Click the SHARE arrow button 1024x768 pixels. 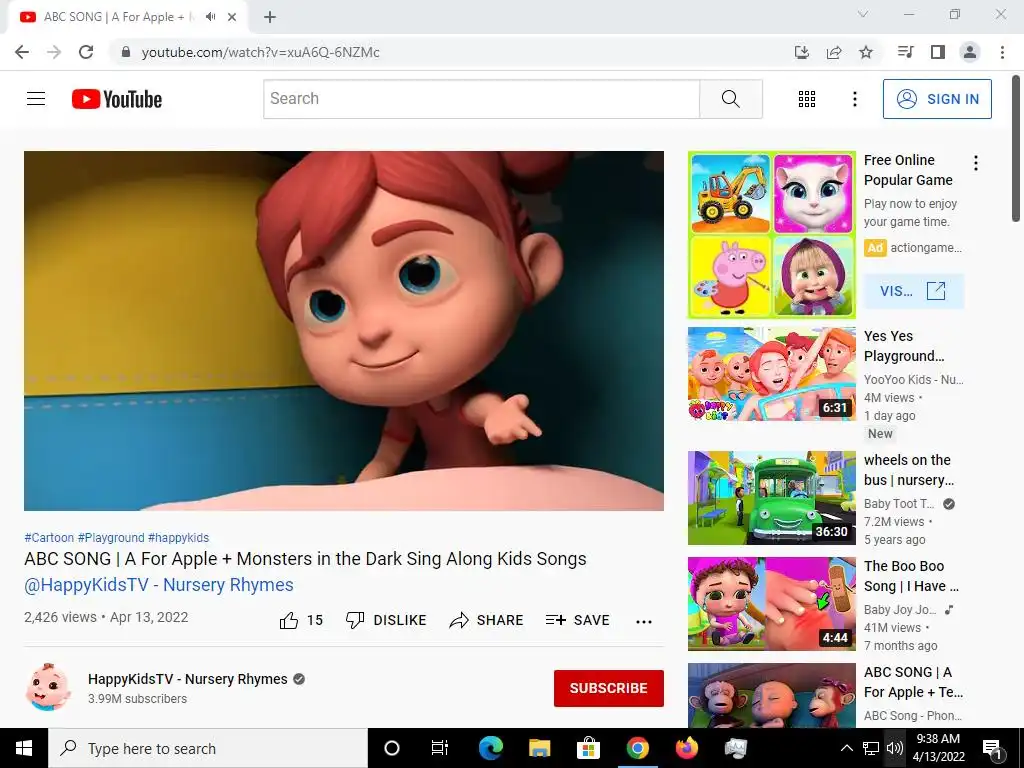[487, 620]
